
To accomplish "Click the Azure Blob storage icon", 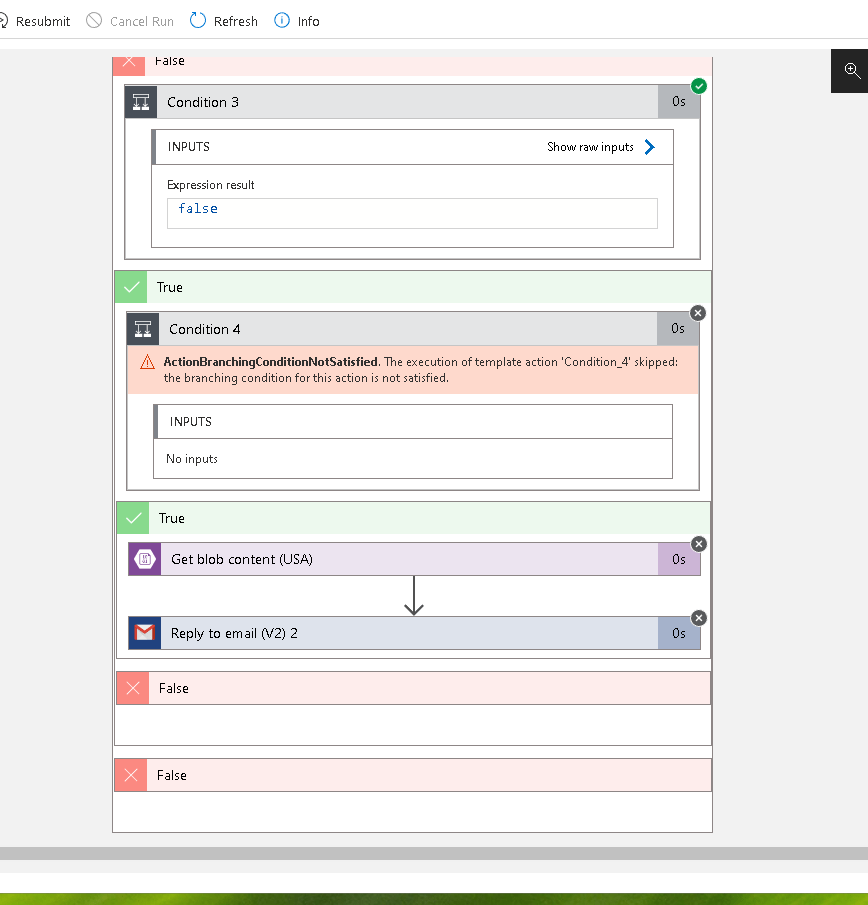I will 145,559.
